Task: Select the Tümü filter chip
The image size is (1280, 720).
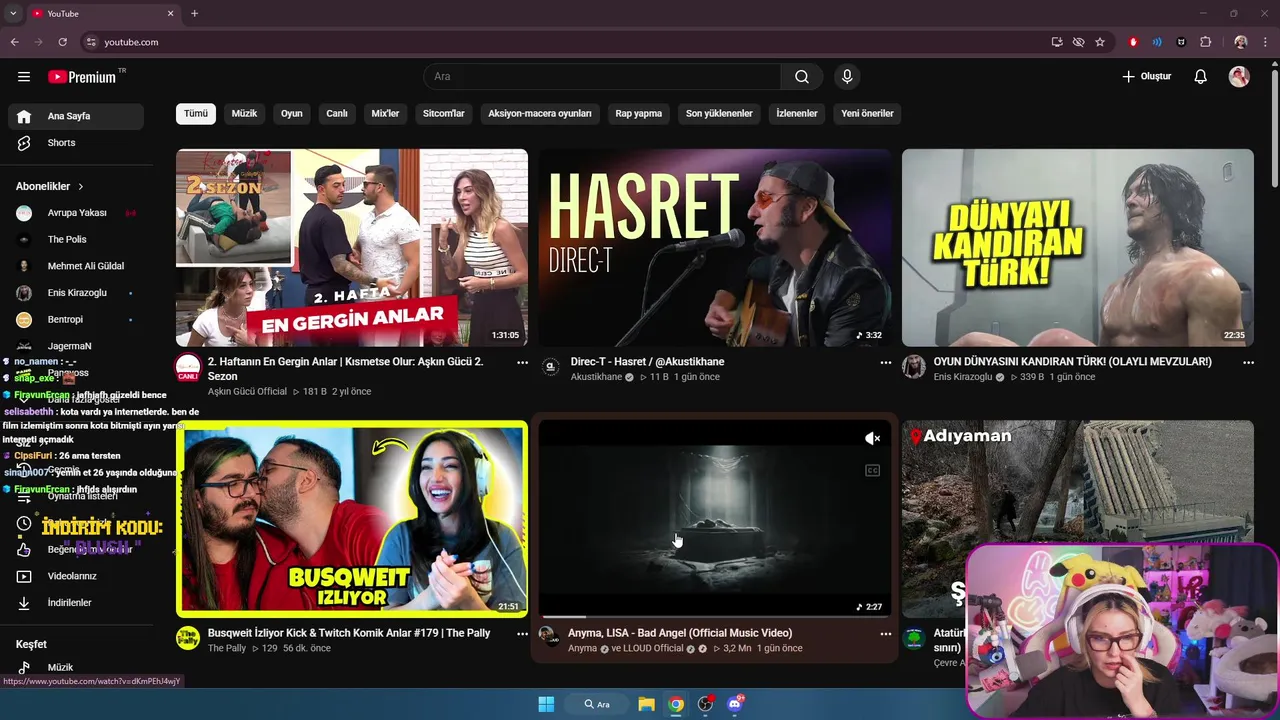Action: click(x=196, y=113)
